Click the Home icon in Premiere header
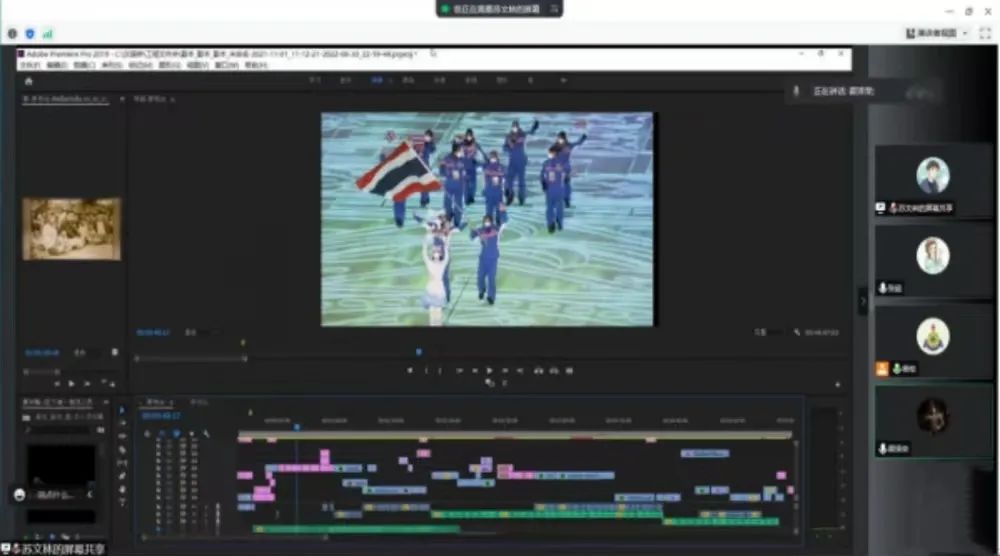This screenshot has height=556, width=1000. click(28, 81)
